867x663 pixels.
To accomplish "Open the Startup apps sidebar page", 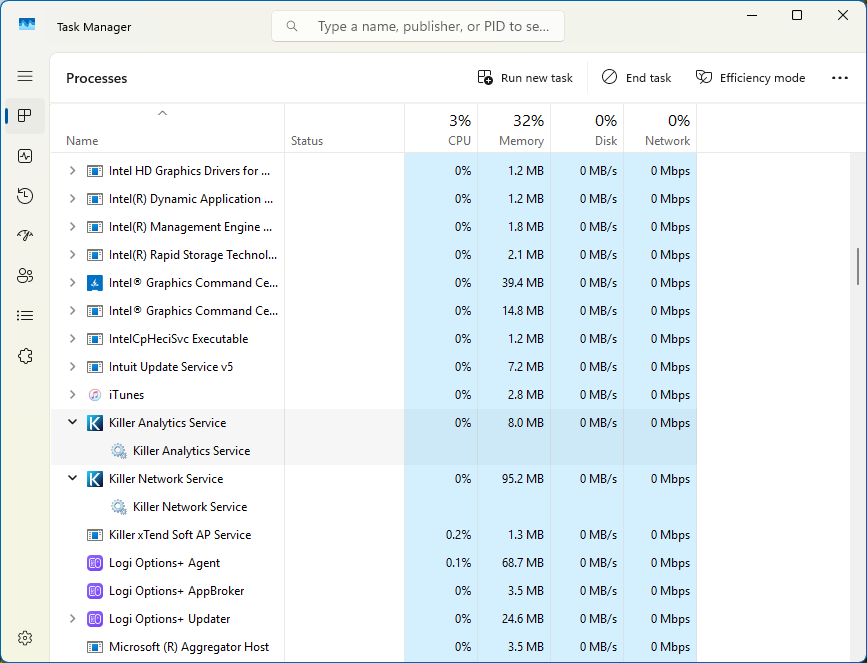I will pyautogui.click(x=25, y=236).
